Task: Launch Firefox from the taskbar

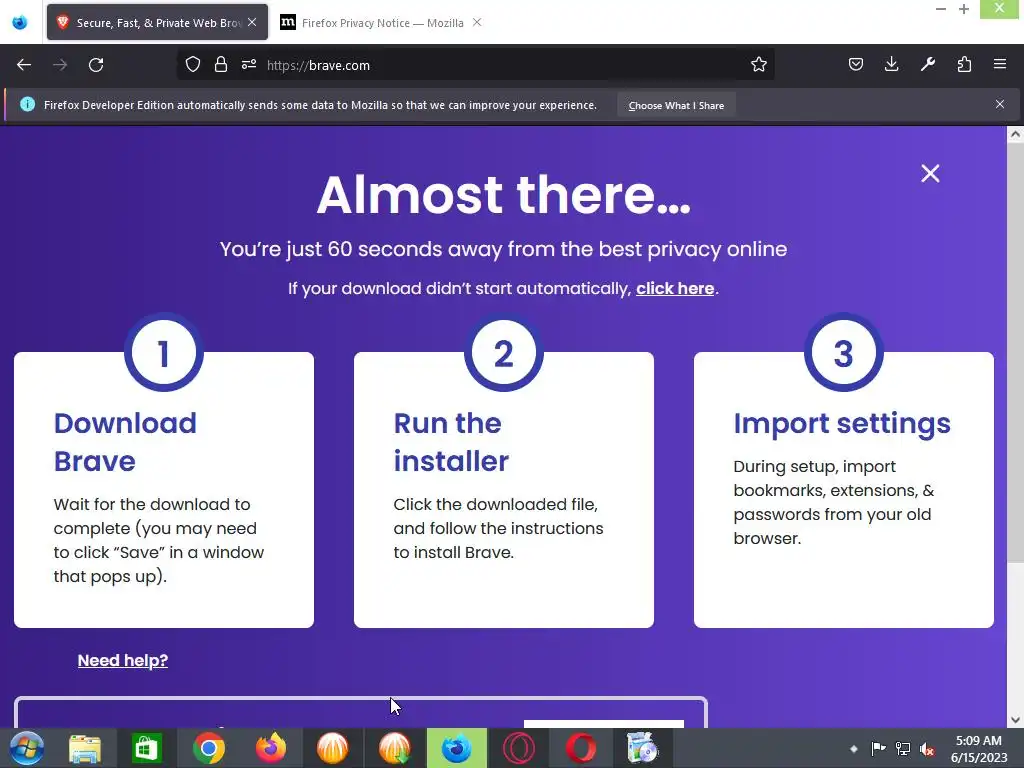Action: point(270,748)
